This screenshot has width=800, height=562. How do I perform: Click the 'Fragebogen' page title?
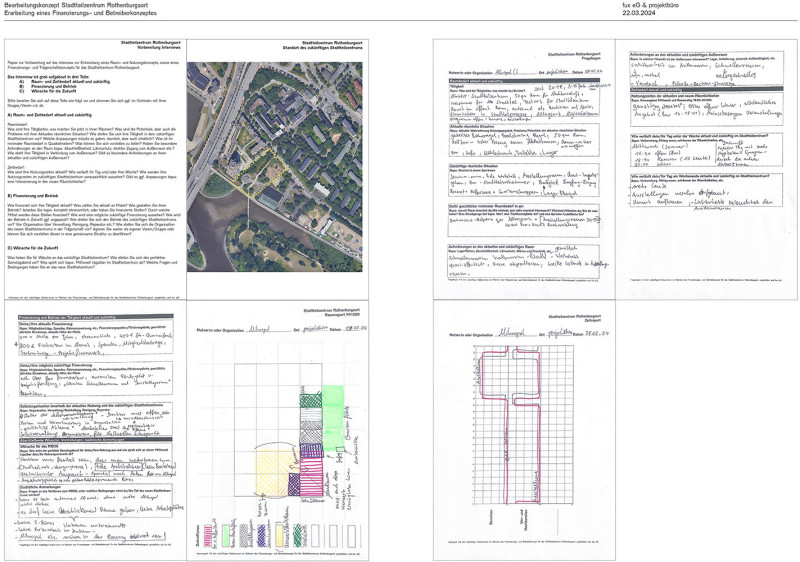pos(590,58)
